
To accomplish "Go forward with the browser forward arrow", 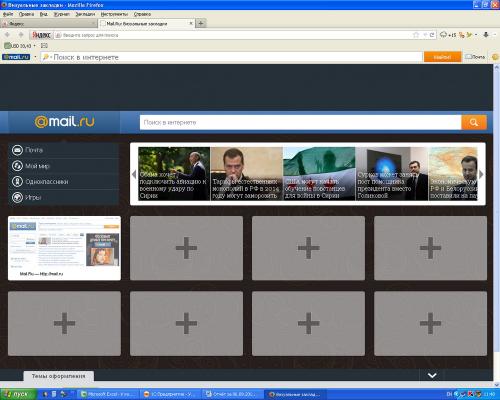I will (x=21, y=35).
